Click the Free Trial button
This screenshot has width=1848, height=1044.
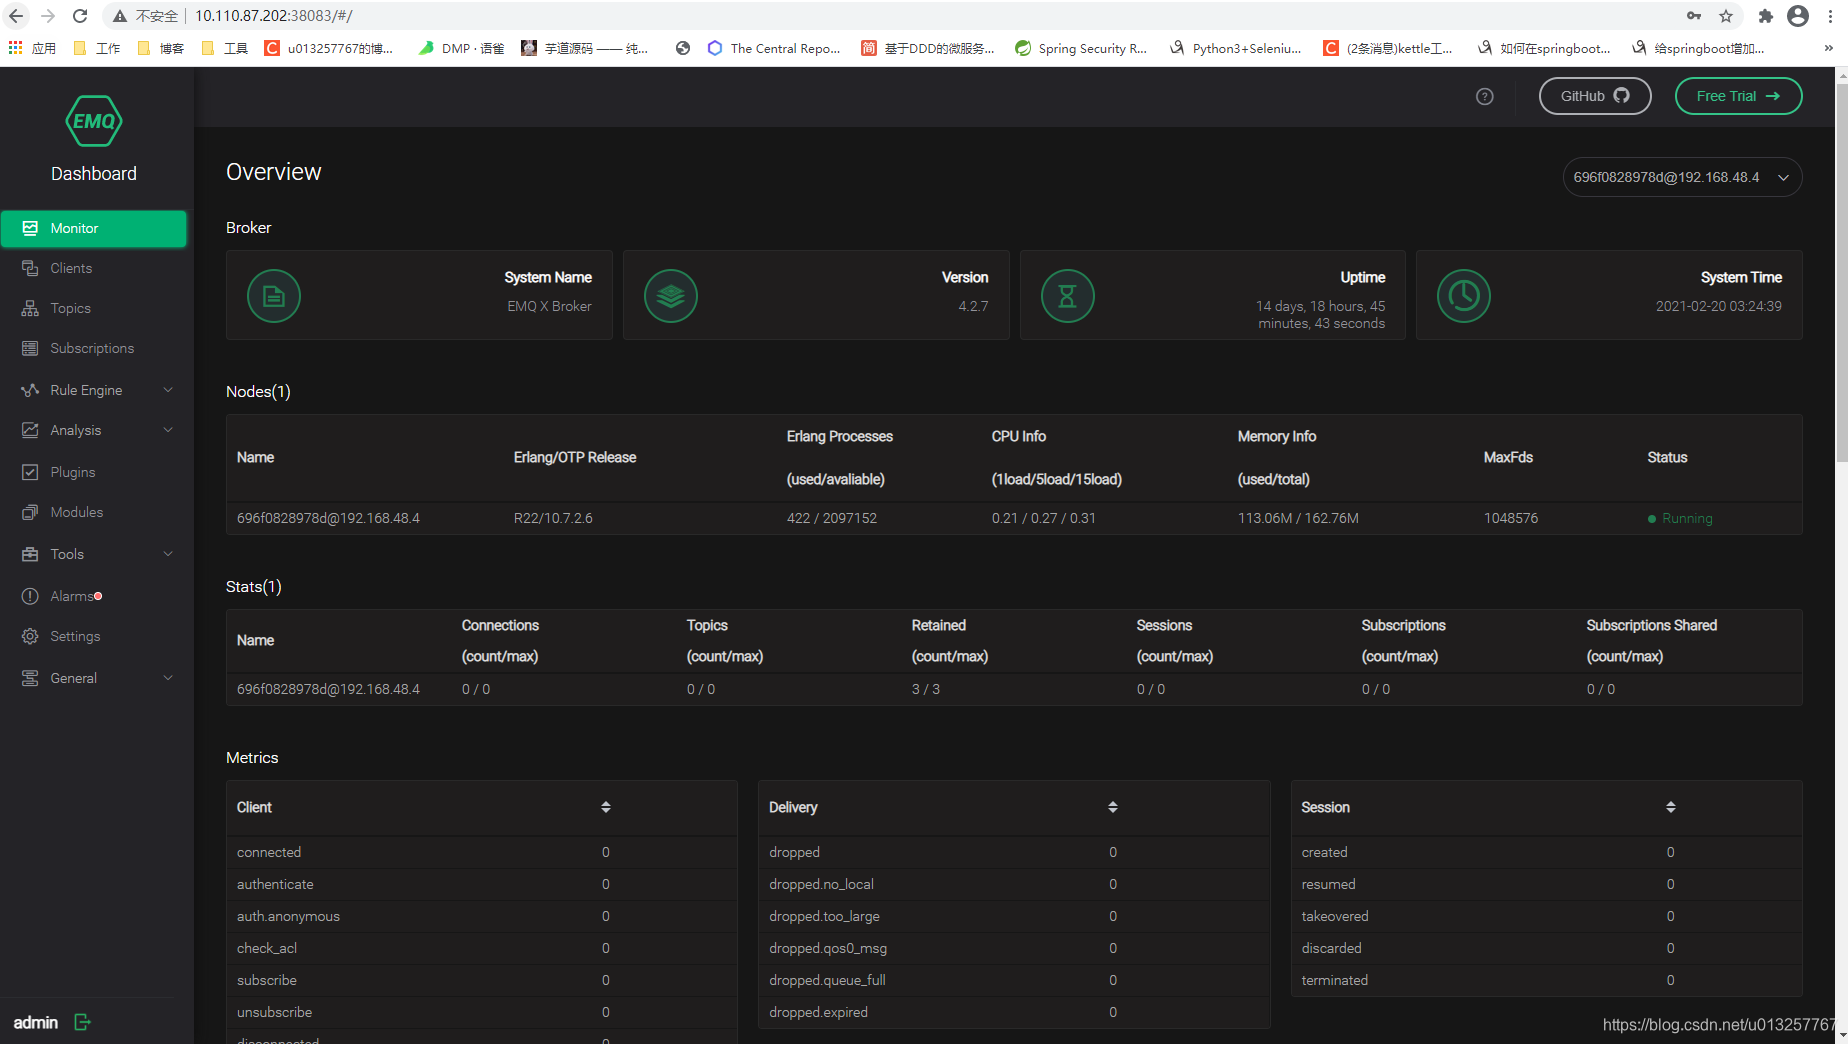1738,96
